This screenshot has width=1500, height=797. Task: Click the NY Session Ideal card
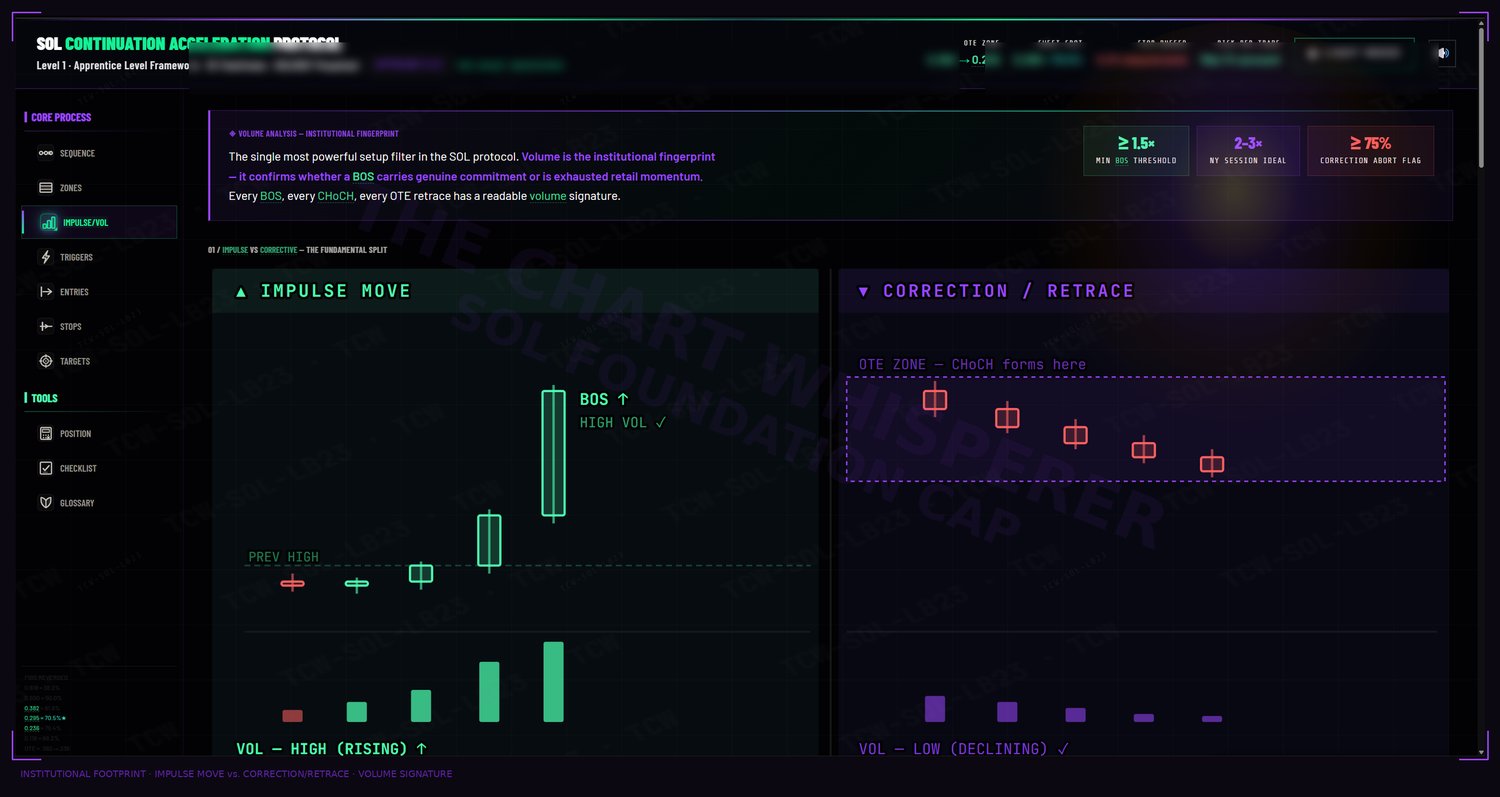(1248, 151)
